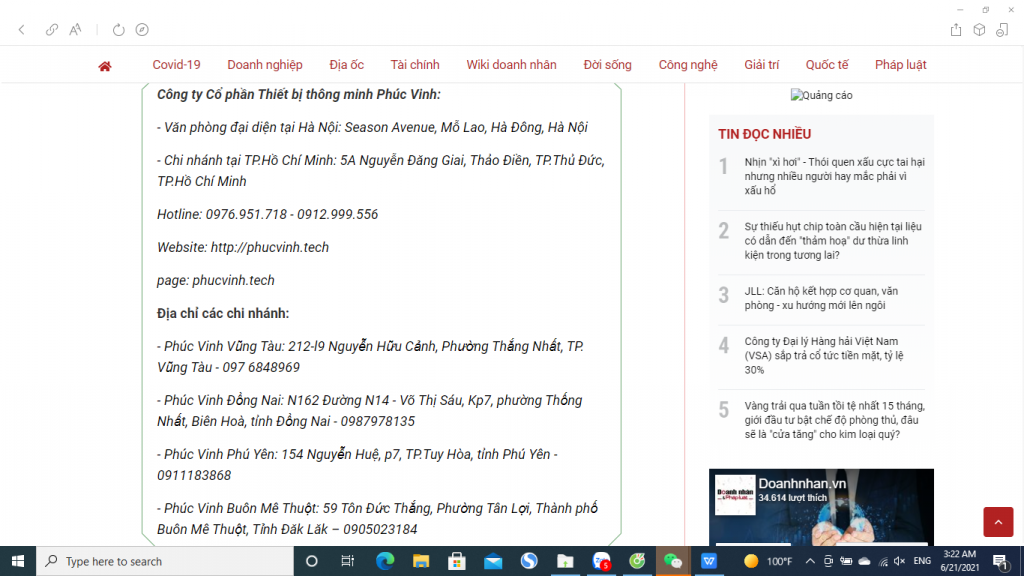Open Microsoft Store from the taskbar

[x=456, y=561]
